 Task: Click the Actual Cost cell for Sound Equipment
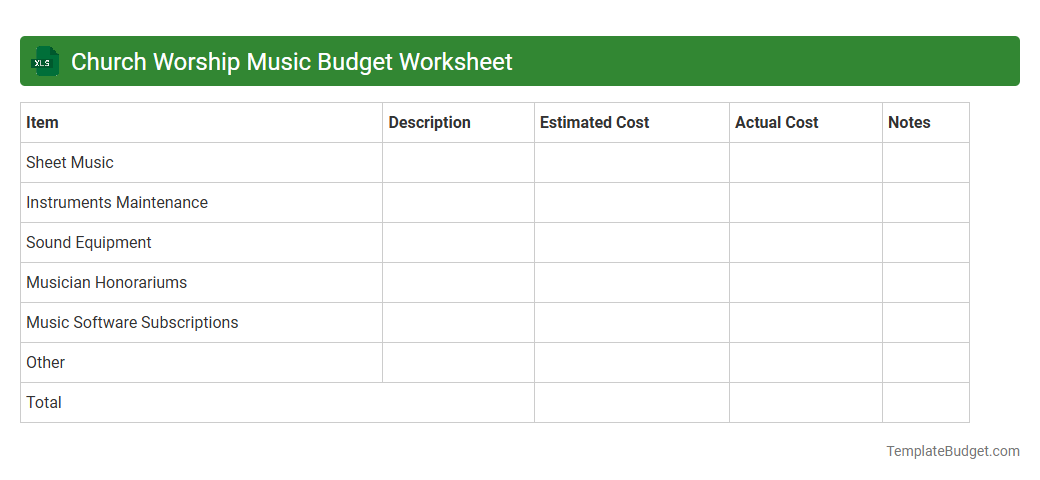(806, 243)
